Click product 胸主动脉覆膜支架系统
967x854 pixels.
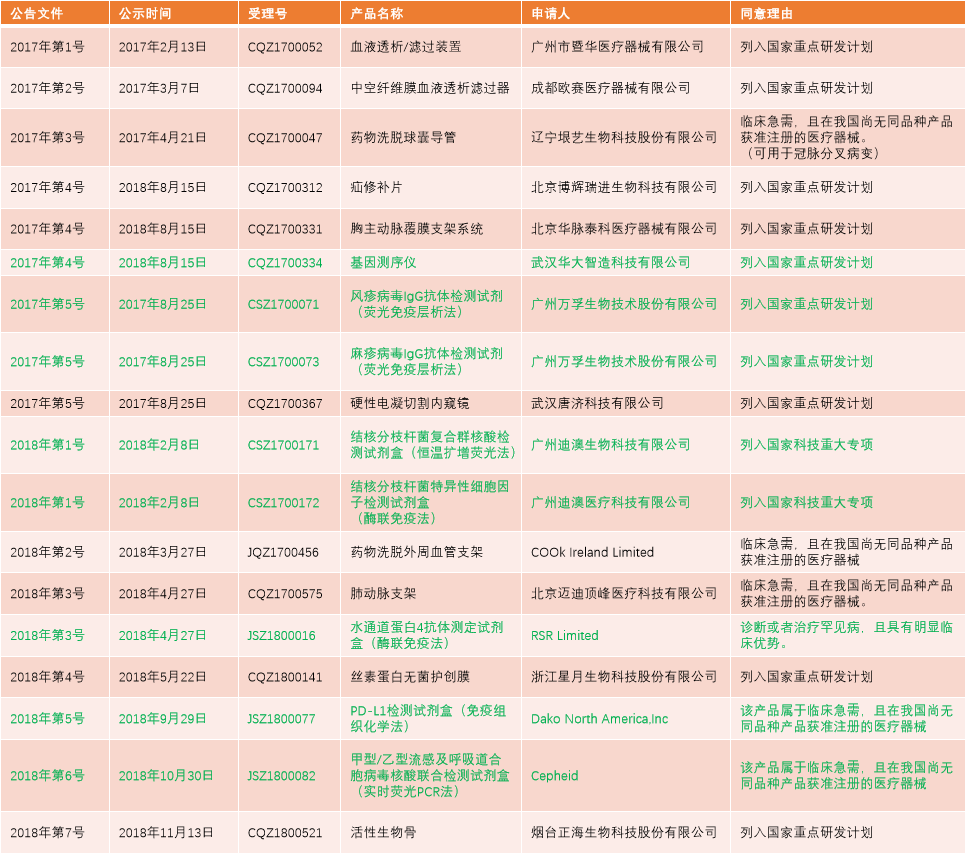click(416, 229)
